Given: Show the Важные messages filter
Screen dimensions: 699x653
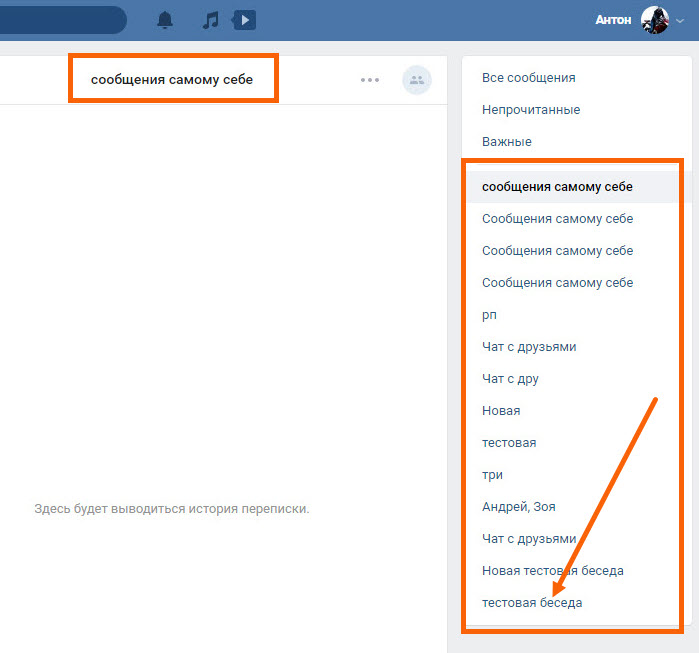Looking at the screenshot, I should [507, 142].
